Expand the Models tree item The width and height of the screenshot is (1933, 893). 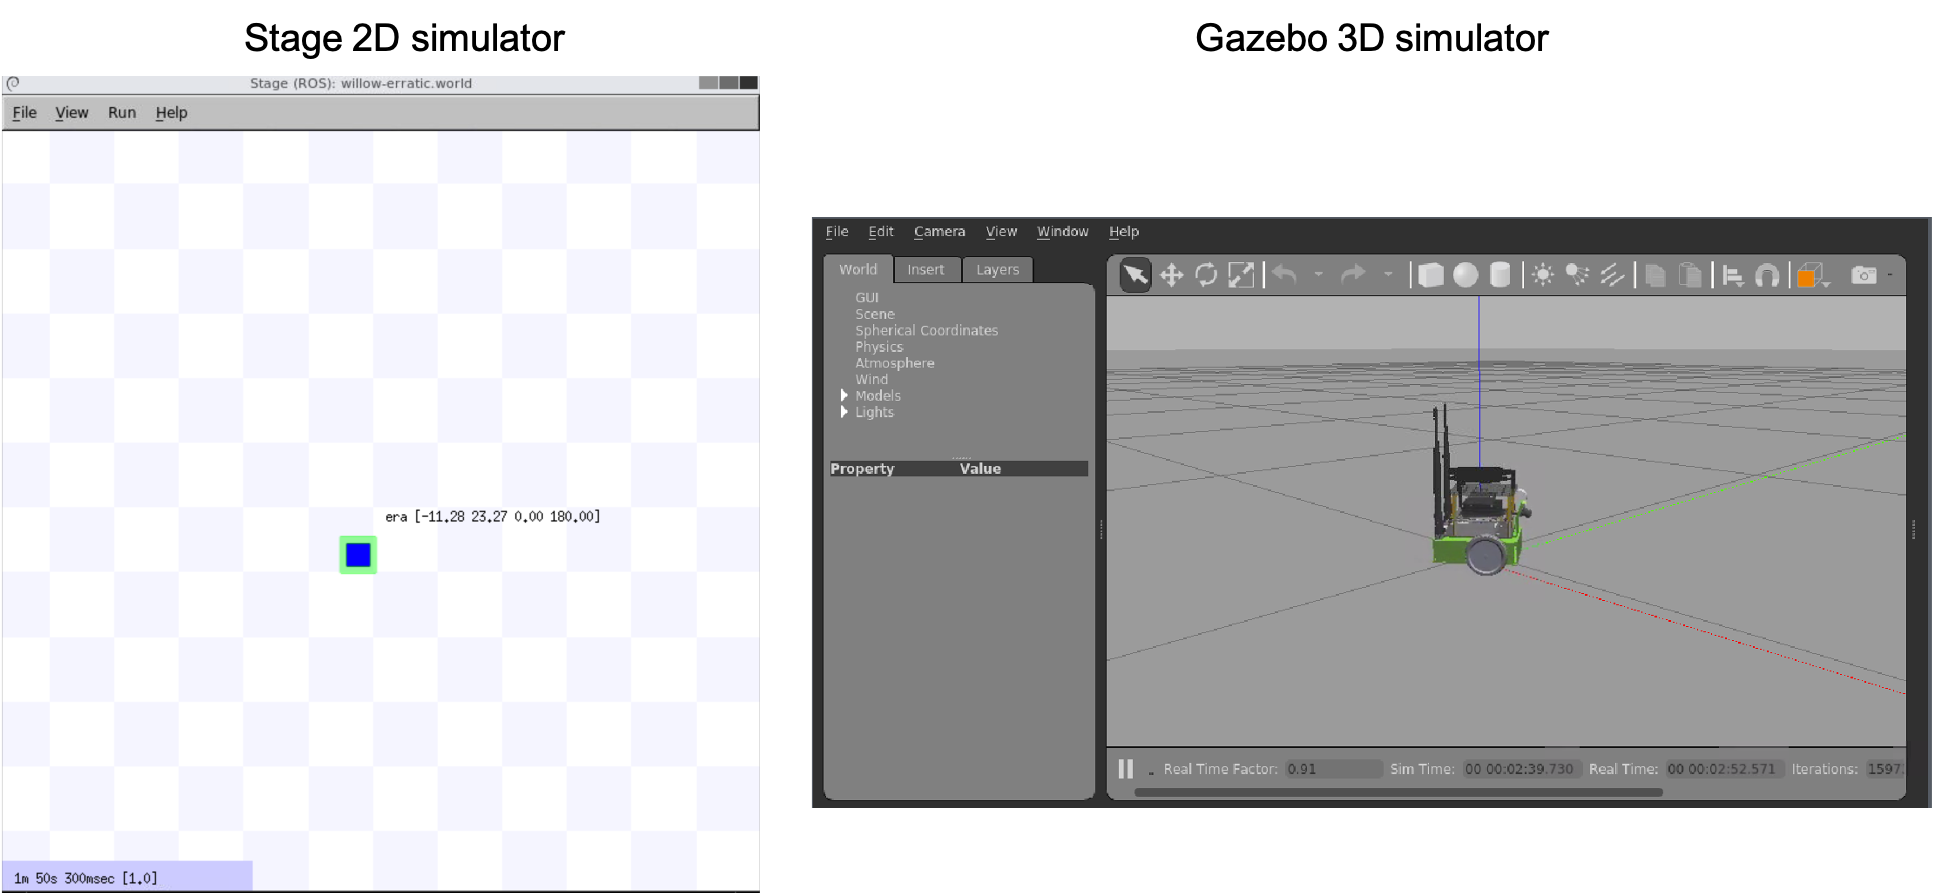click(844, 396)
